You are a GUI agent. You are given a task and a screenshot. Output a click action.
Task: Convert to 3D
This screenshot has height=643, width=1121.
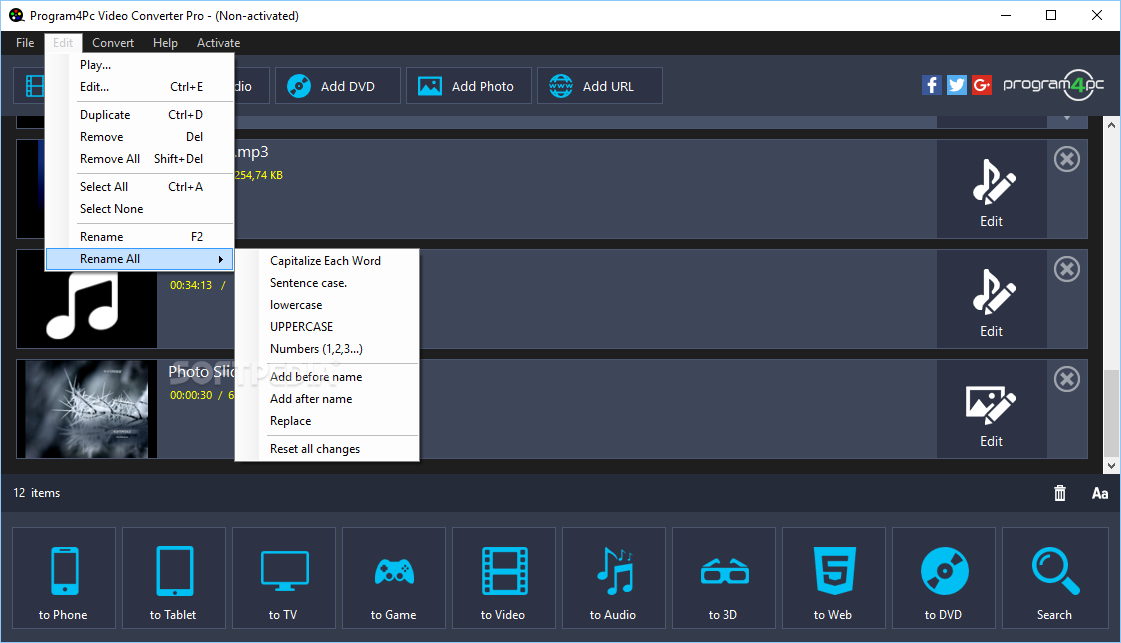click(x=724, y=578)
